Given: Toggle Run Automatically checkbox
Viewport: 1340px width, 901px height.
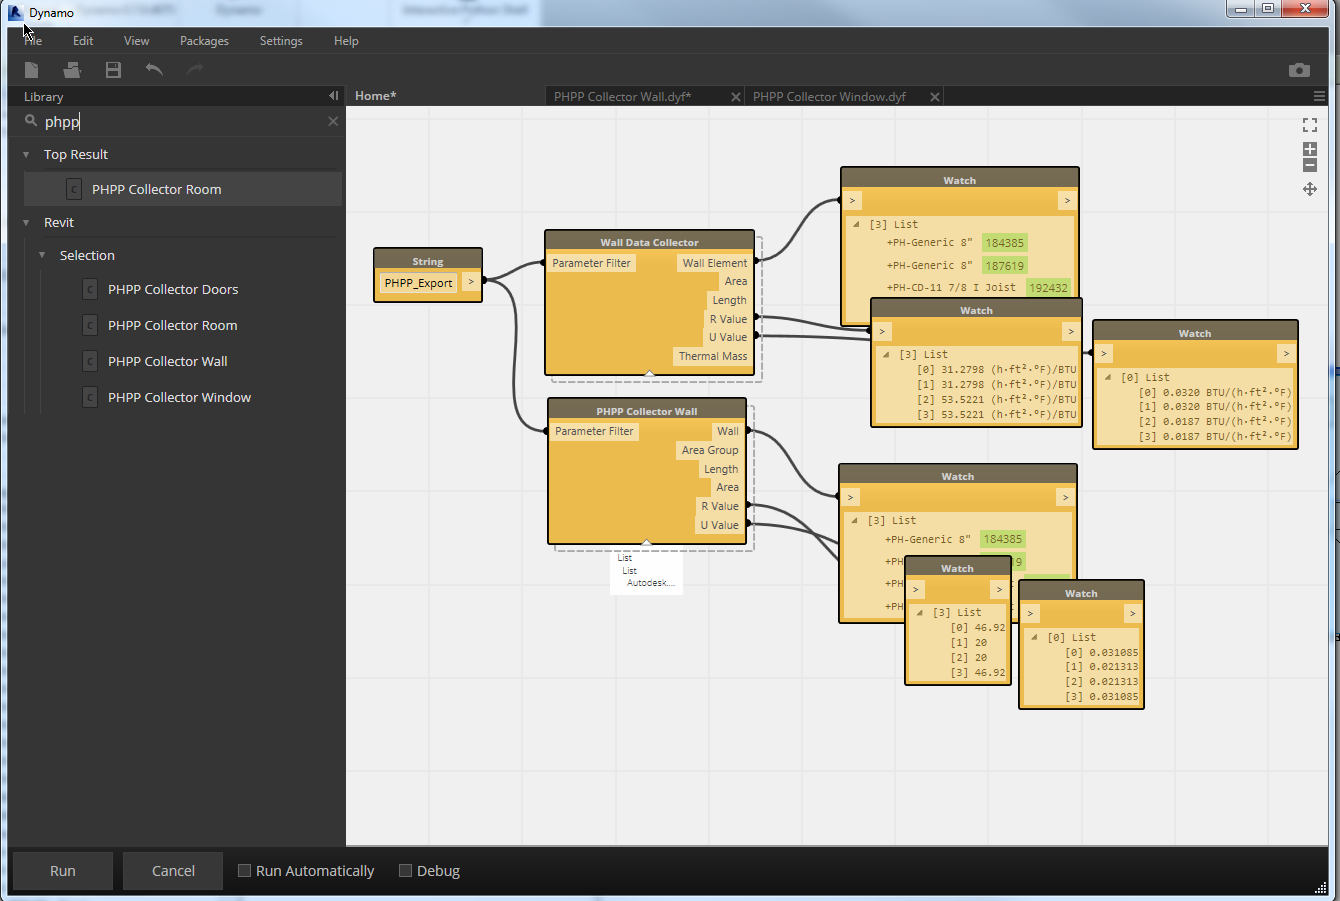Looking at the screenshot, I should pos(244,871).
